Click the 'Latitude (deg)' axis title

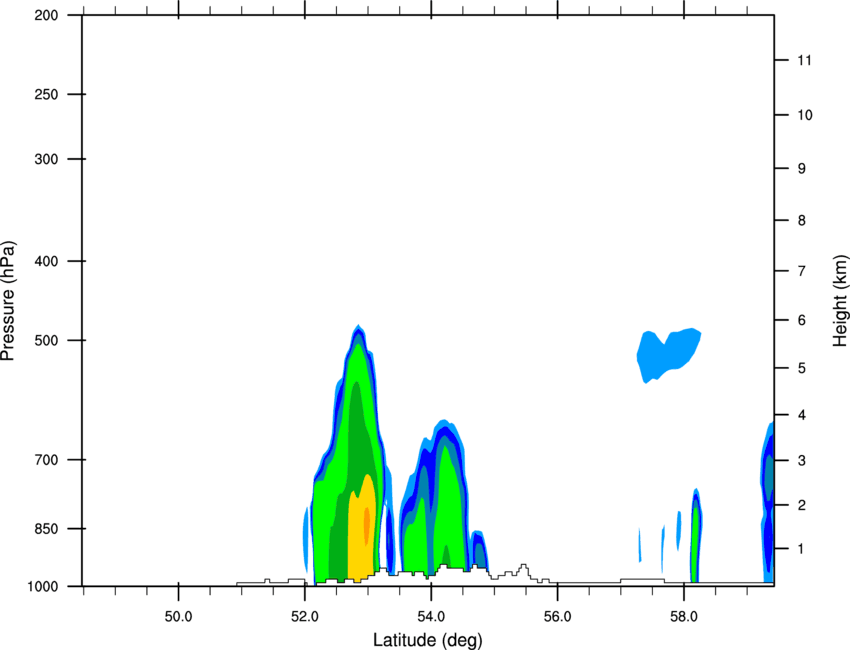(427, 640)
